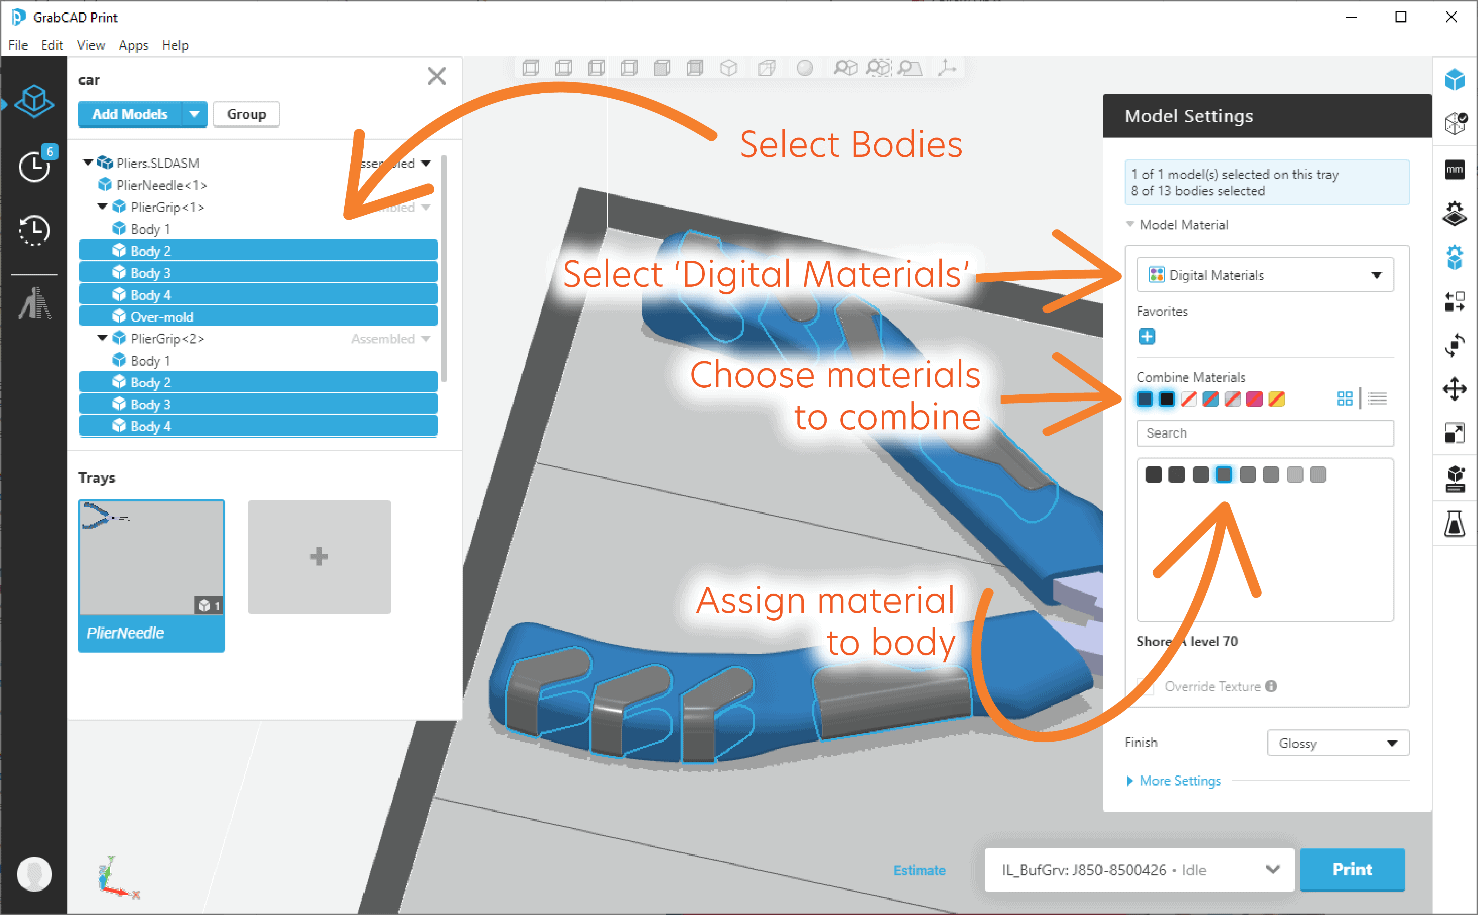Toggle the black material in Combine Materials

1167,399
